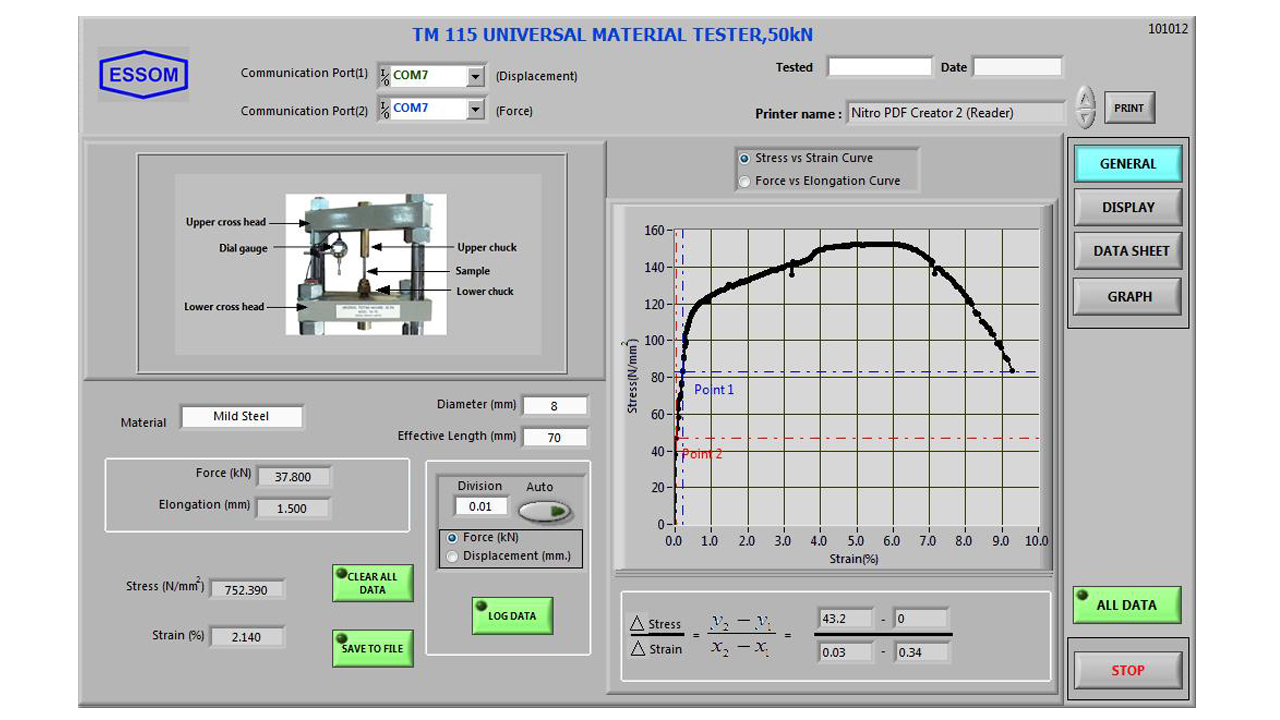The width and height of the screenshot is (1280, 720).
Task: Choose Displacement (mm.) radio button
Action: point(452,556)
